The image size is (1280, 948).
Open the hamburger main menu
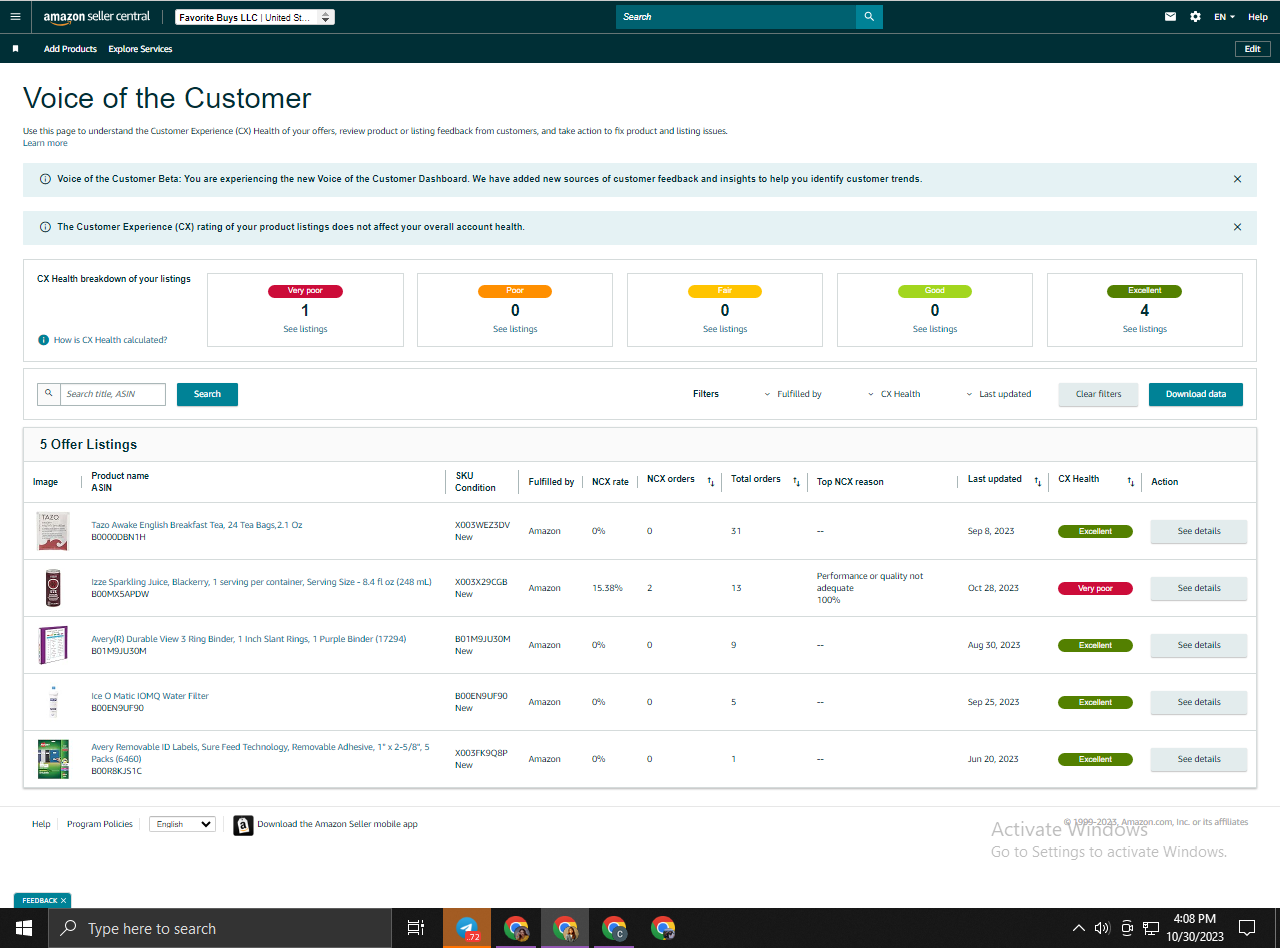click(15, 17)
